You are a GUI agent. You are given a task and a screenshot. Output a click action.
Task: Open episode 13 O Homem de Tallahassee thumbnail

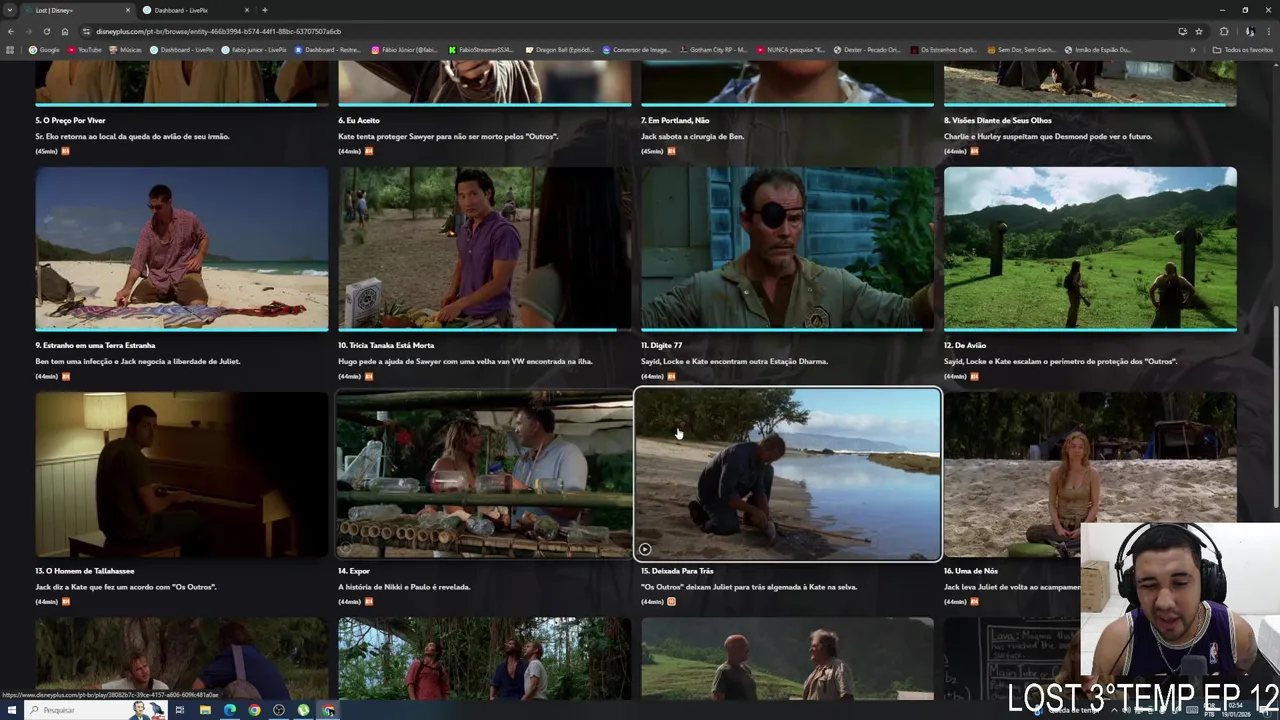click(182, 474)
